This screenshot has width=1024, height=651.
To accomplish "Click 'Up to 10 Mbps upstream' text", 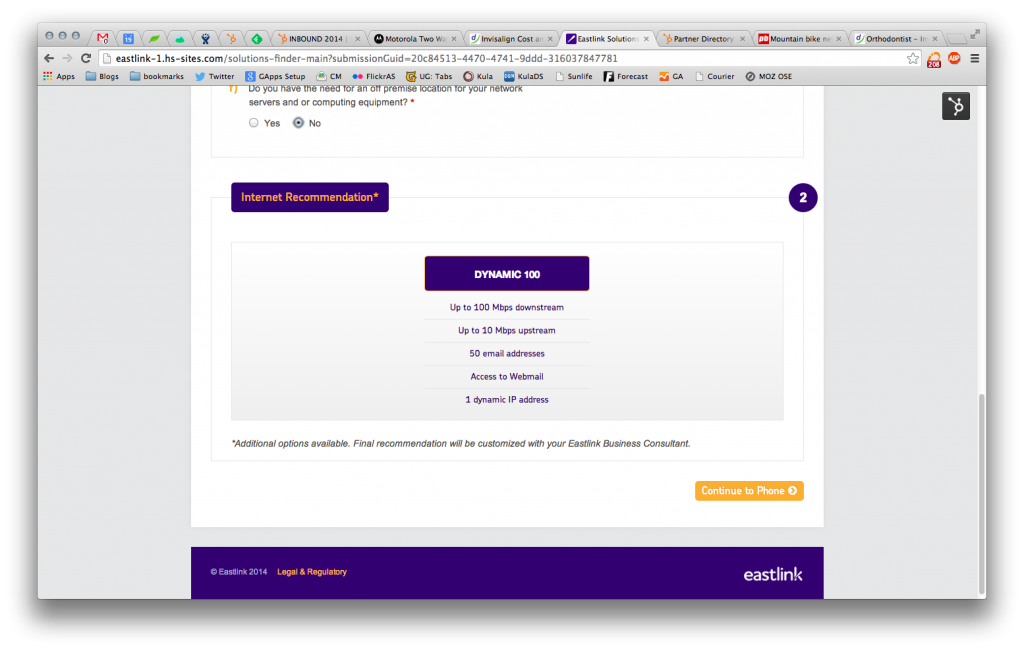I will 507,330.
